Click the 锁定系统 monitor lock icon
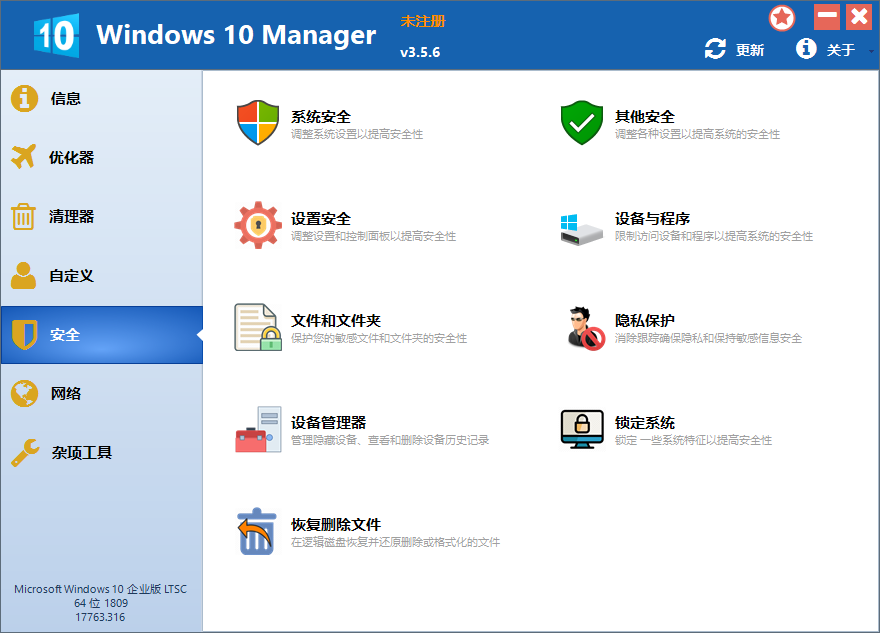This screenshot has width=880, height=633. [583, 430]
